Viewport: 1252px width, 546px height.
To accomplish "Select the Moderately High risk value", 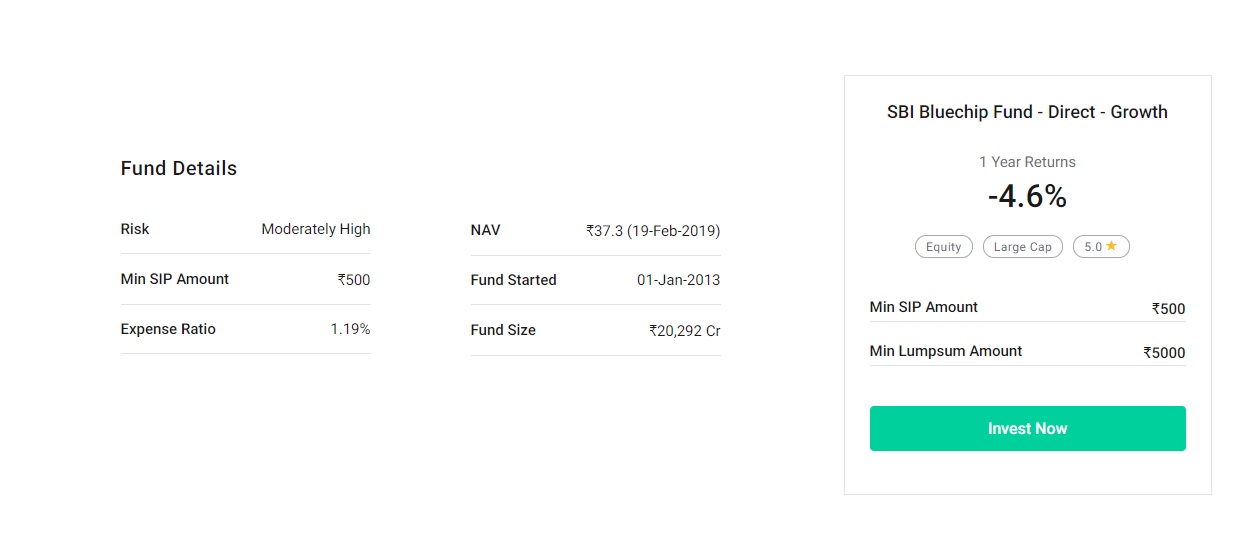I will click(316, 229).
